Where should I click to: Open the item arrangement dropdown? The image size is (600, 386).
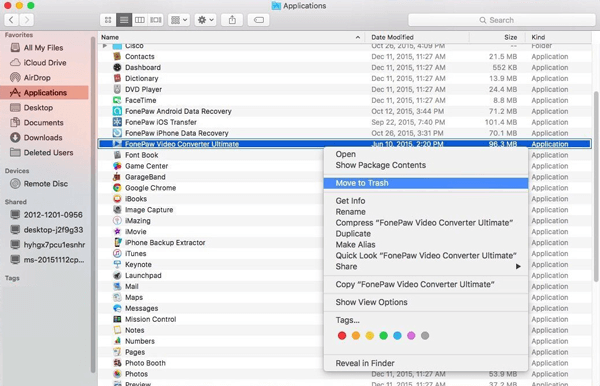[179, 20]
